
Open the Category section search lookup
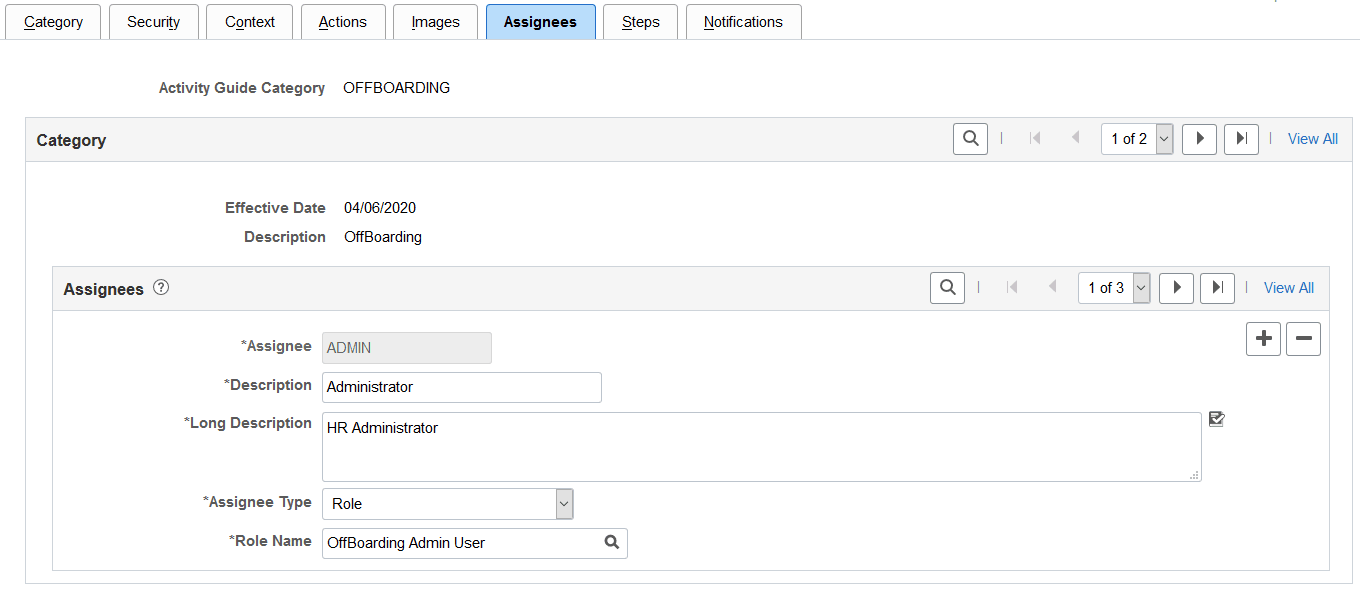pos(969,138)
